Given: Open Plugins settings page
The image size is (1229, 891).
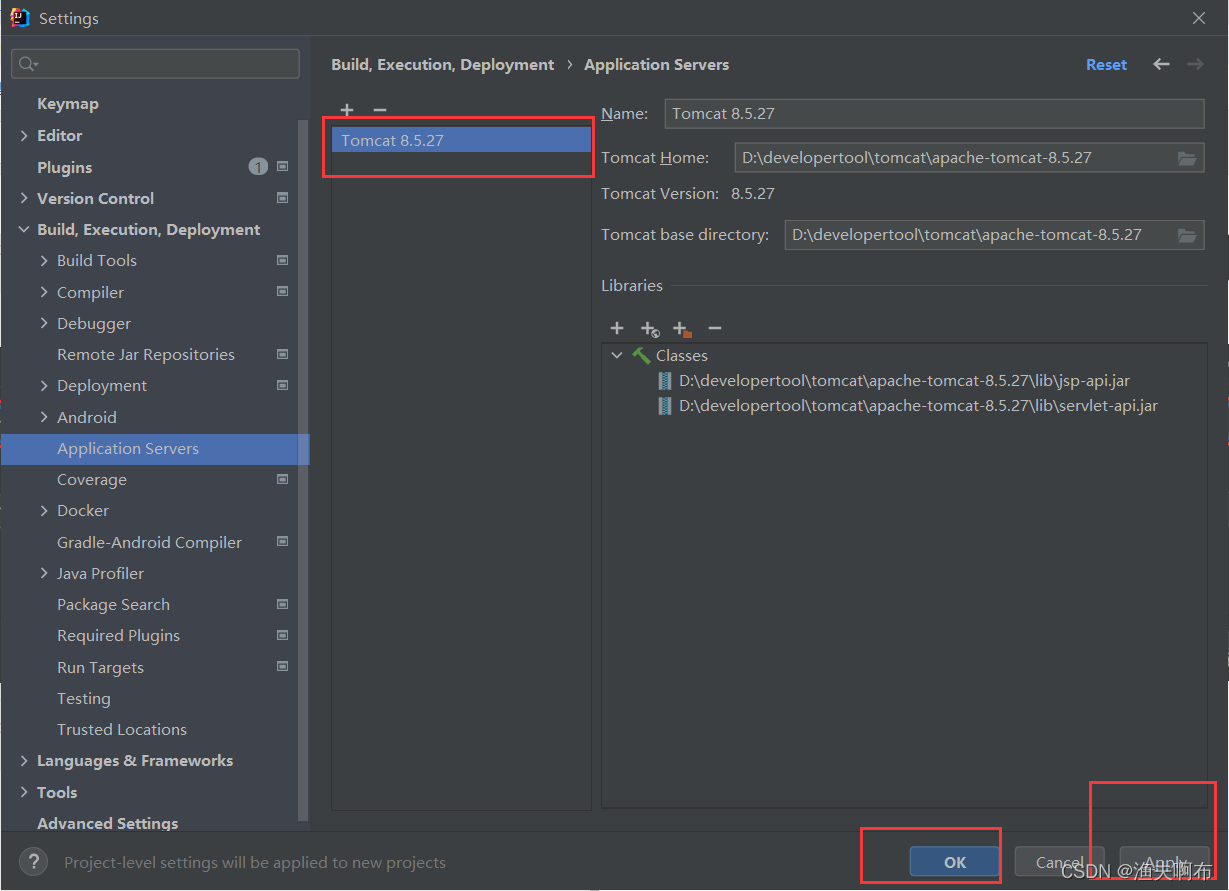Looking at the screenshot, I should 65,167.
